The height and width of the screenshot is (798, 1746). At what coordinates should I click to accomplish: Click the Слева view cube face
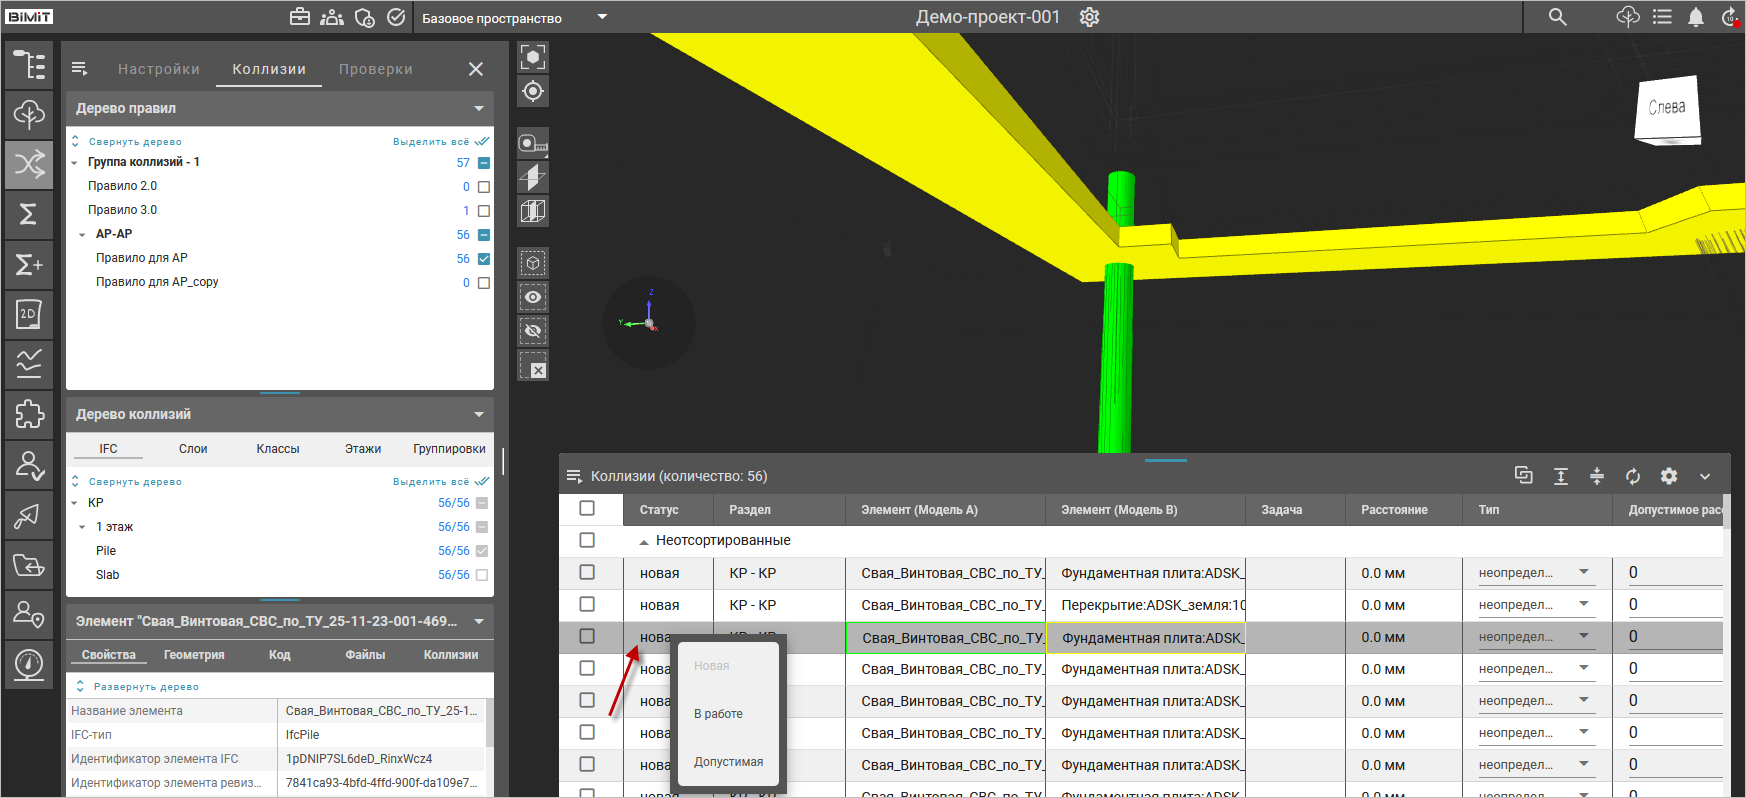point(1666,108)
